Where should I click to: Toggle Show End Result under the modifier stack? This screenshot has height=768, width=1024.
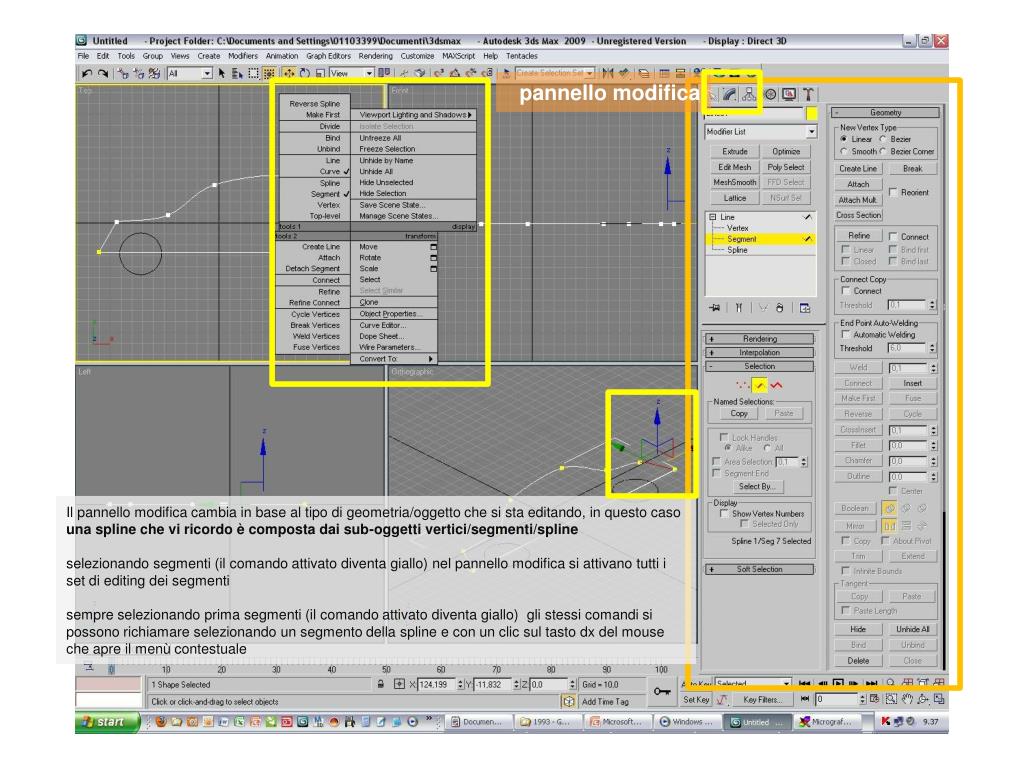739,308
